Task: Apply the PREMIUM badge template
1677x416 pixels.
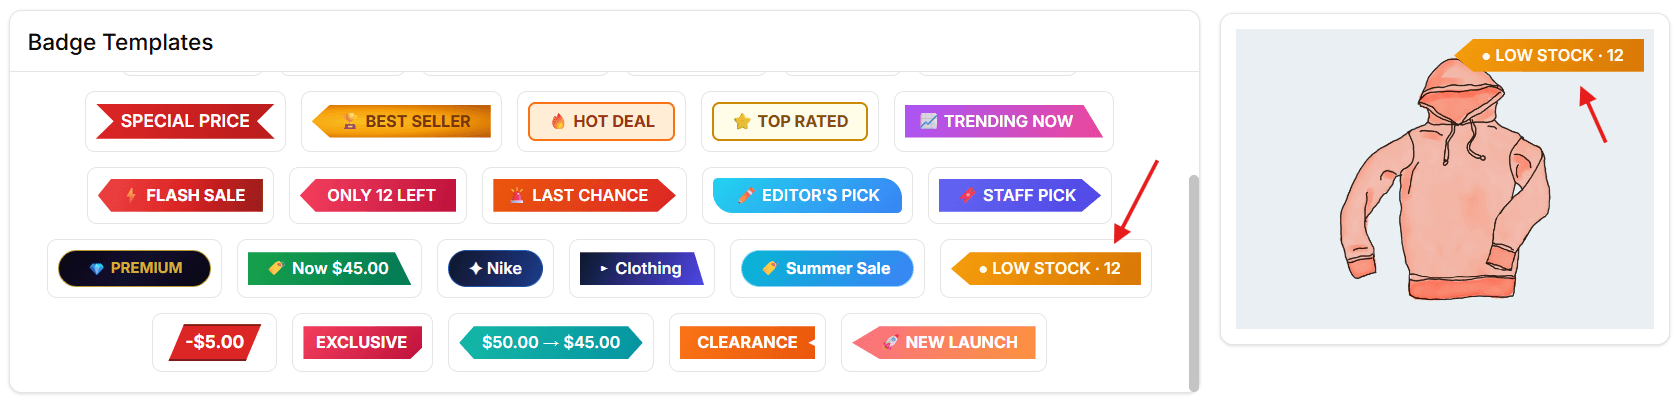Action: (x=134, y=268)
